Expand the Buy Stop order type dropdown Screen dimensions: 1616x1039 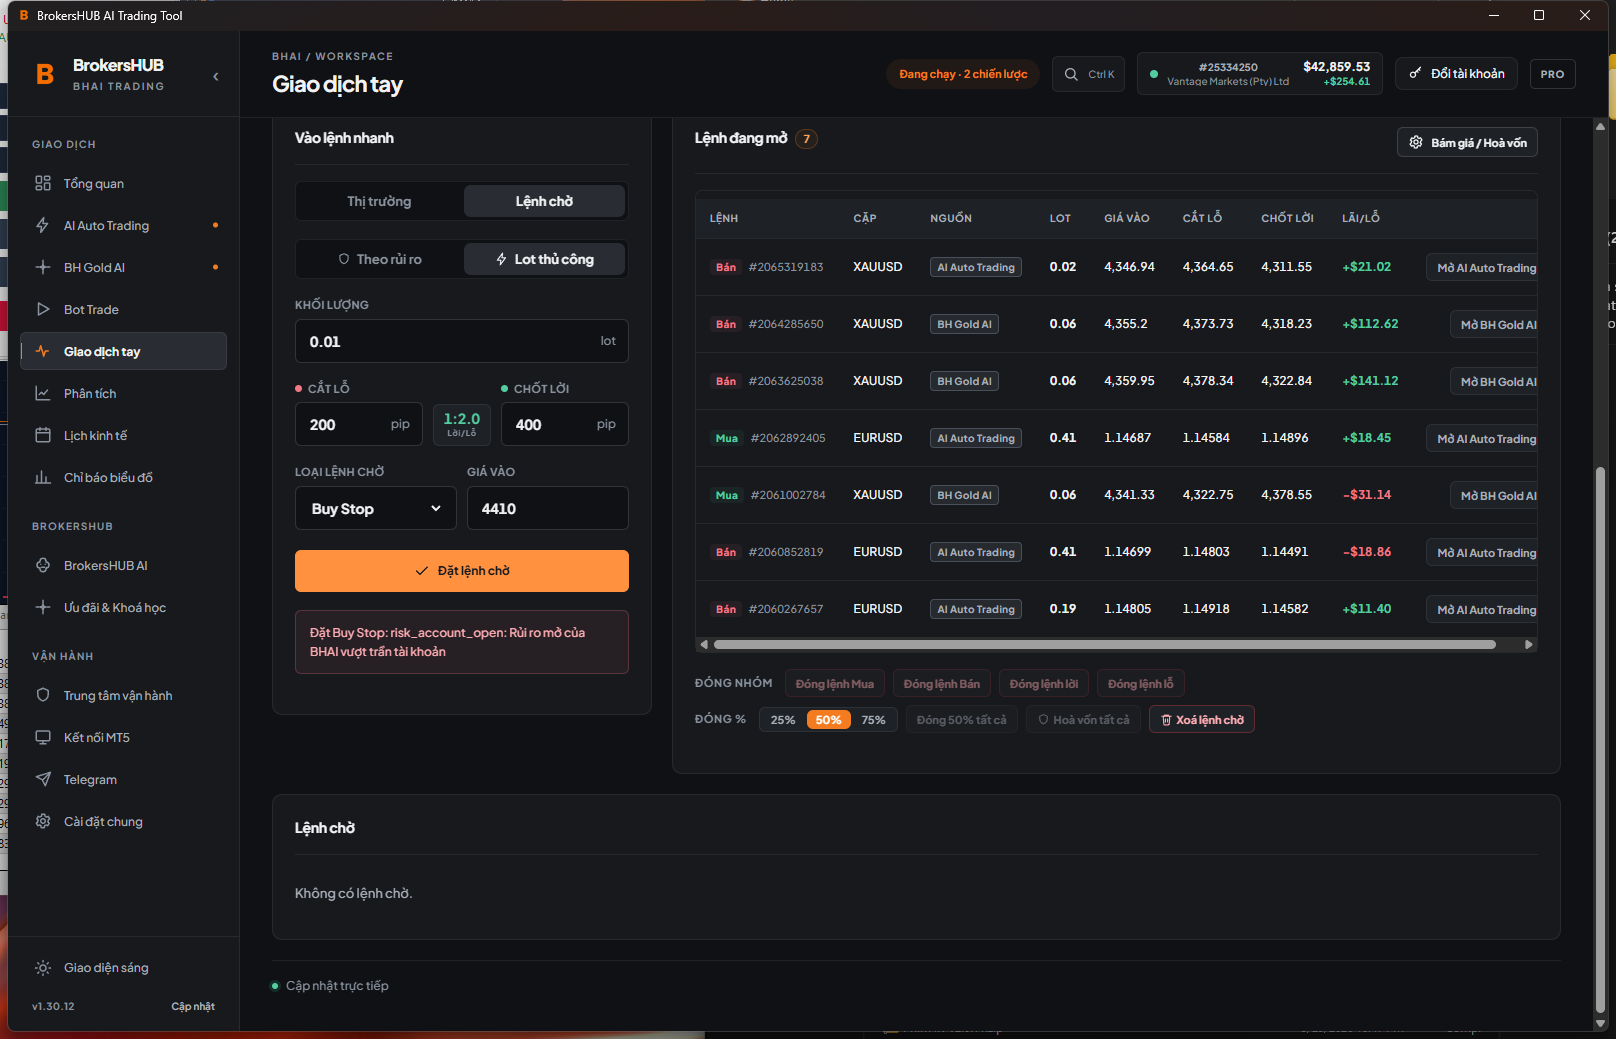pos(376,508)
